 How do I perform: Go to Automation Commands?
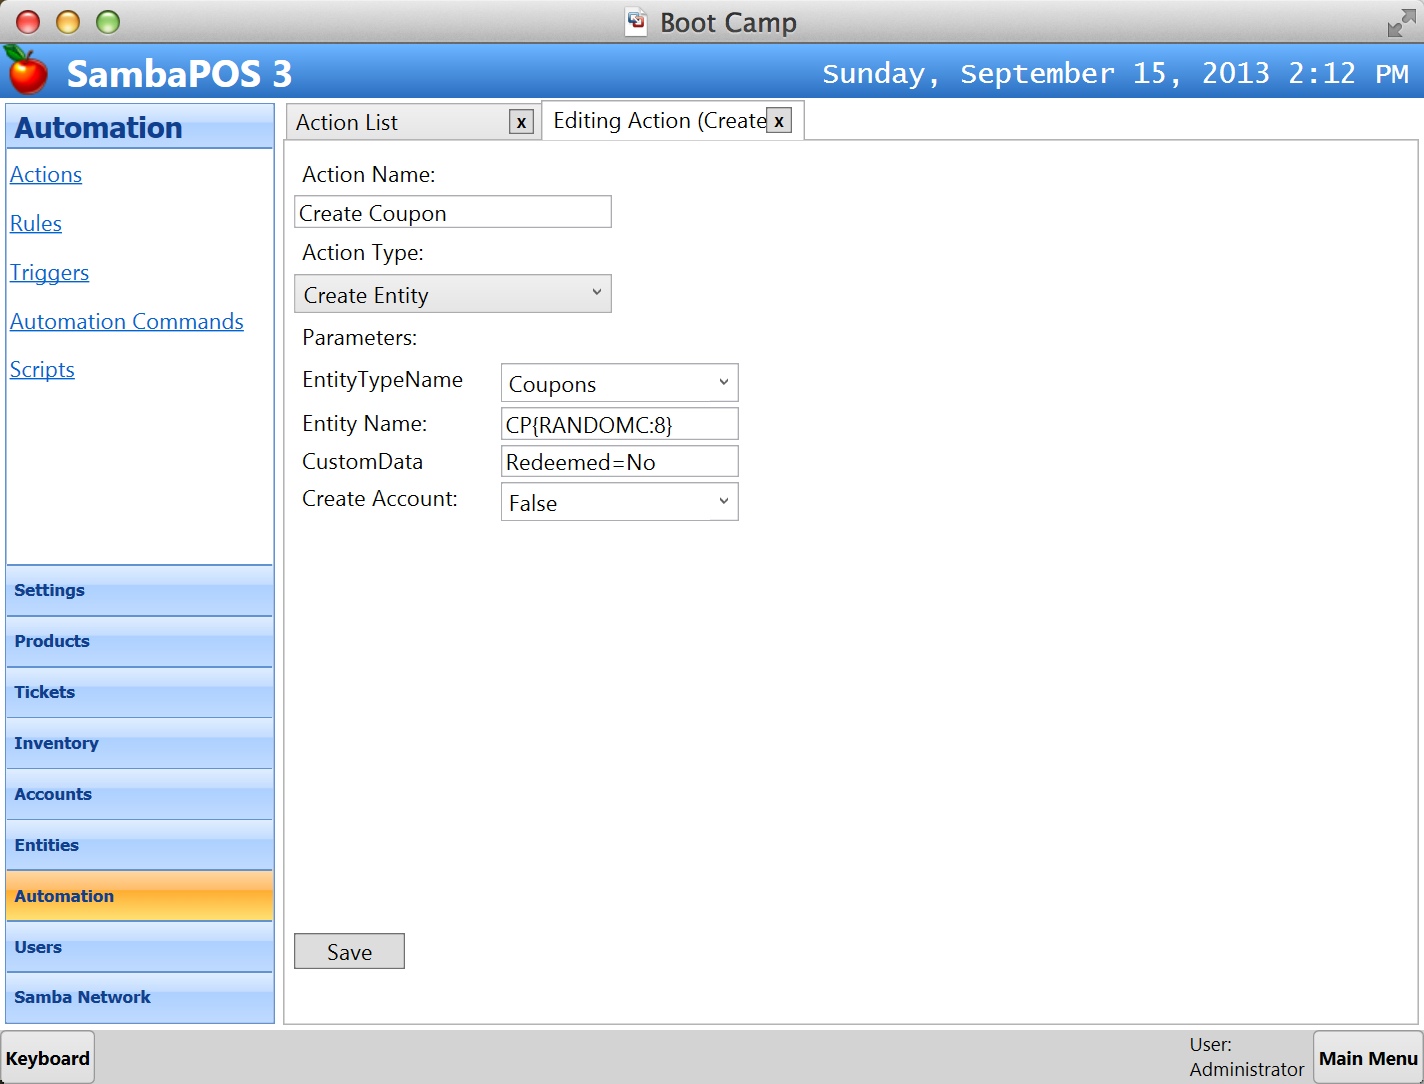[x=127, y=322]
